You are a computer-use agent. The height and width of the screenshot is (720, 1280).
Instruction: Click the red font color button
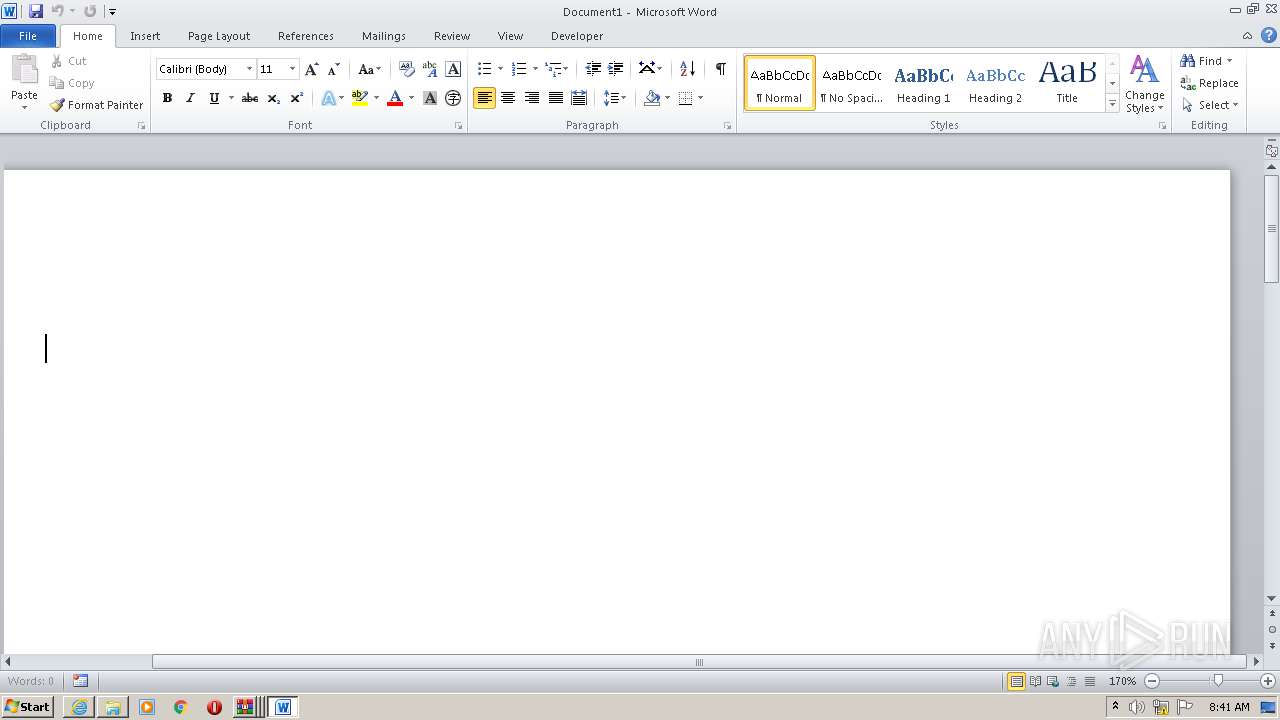(x=395, y=98)
